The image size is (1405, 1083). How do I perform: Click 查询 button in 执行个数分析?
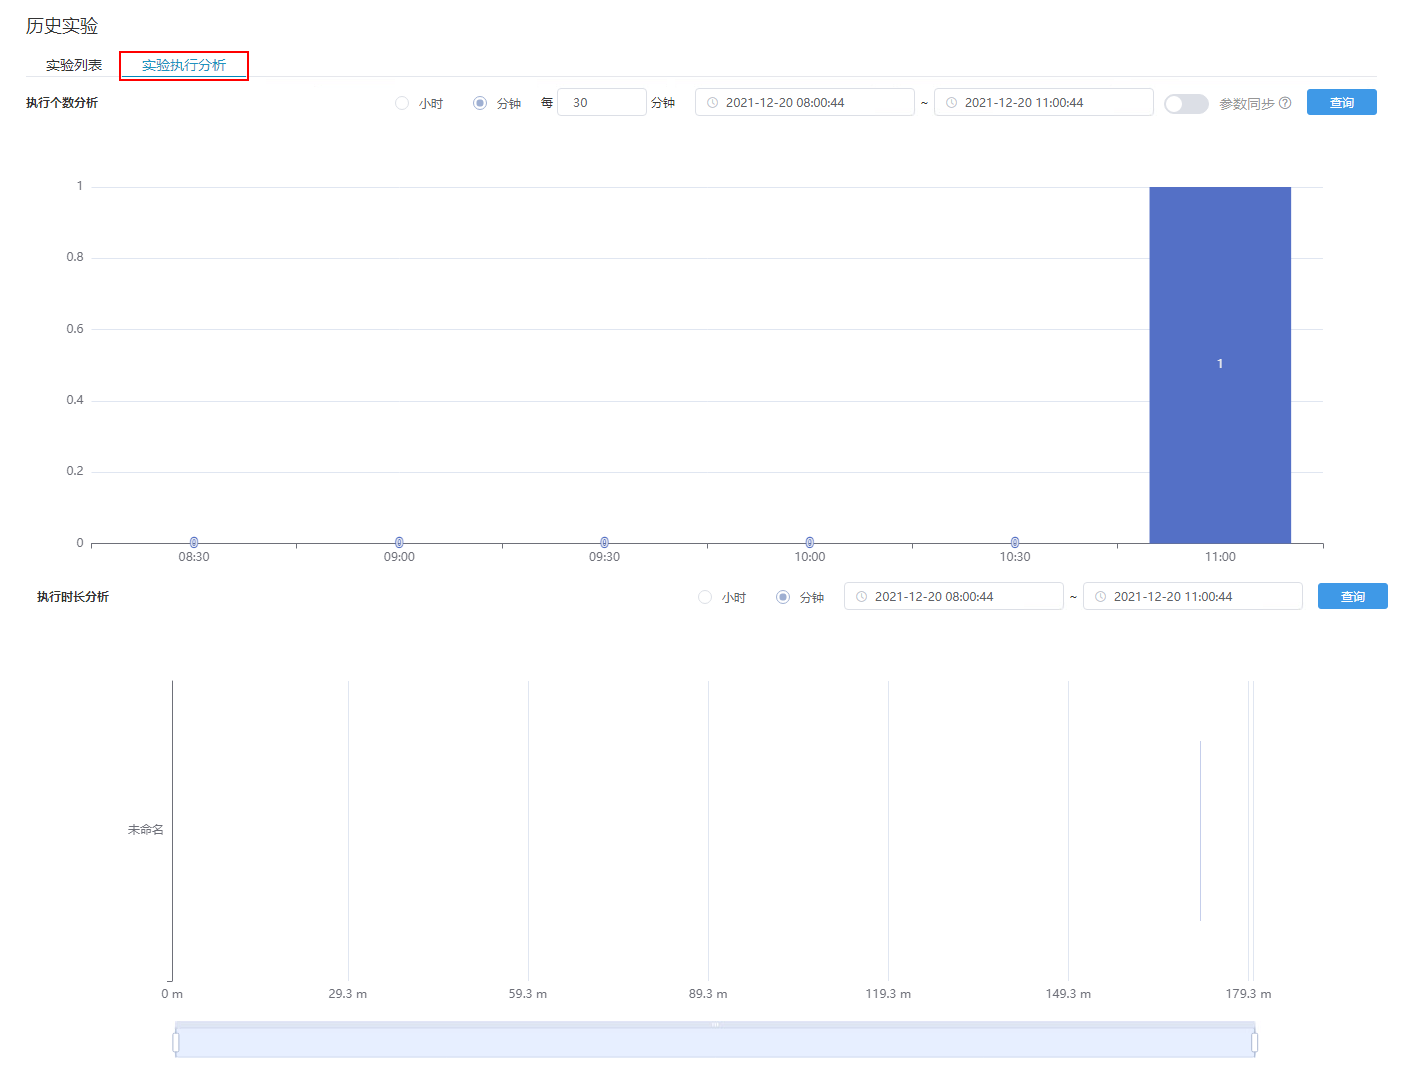click(1341, 102)
